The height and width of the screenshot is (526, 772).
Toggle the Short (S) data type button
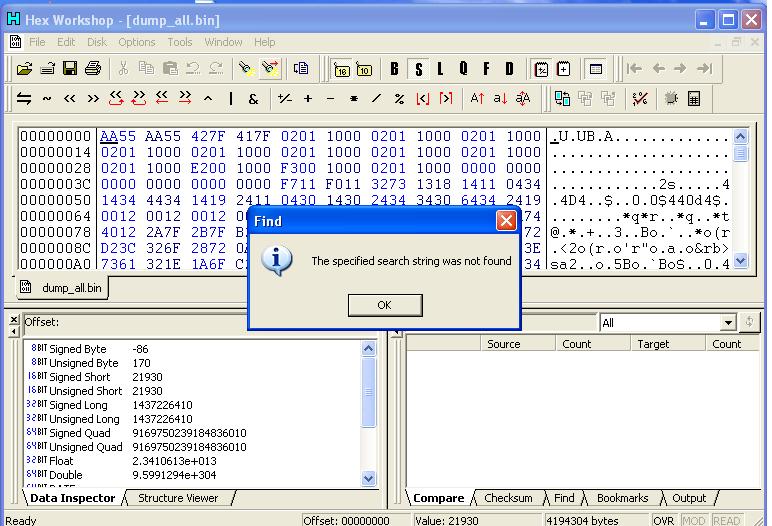click(418, 69)
